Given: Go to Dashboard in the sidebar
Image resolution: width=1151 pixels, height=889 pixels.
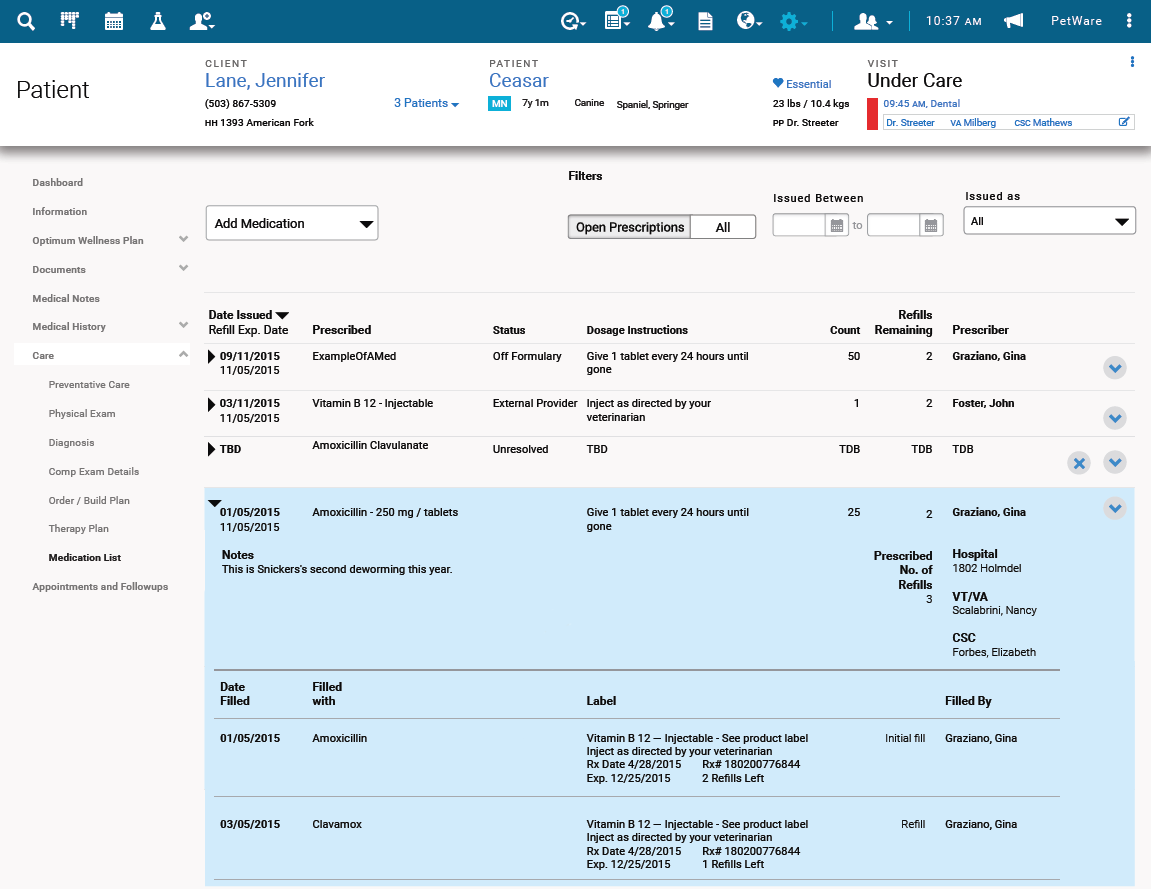Looking at the screenshot, I should [57, 183].
